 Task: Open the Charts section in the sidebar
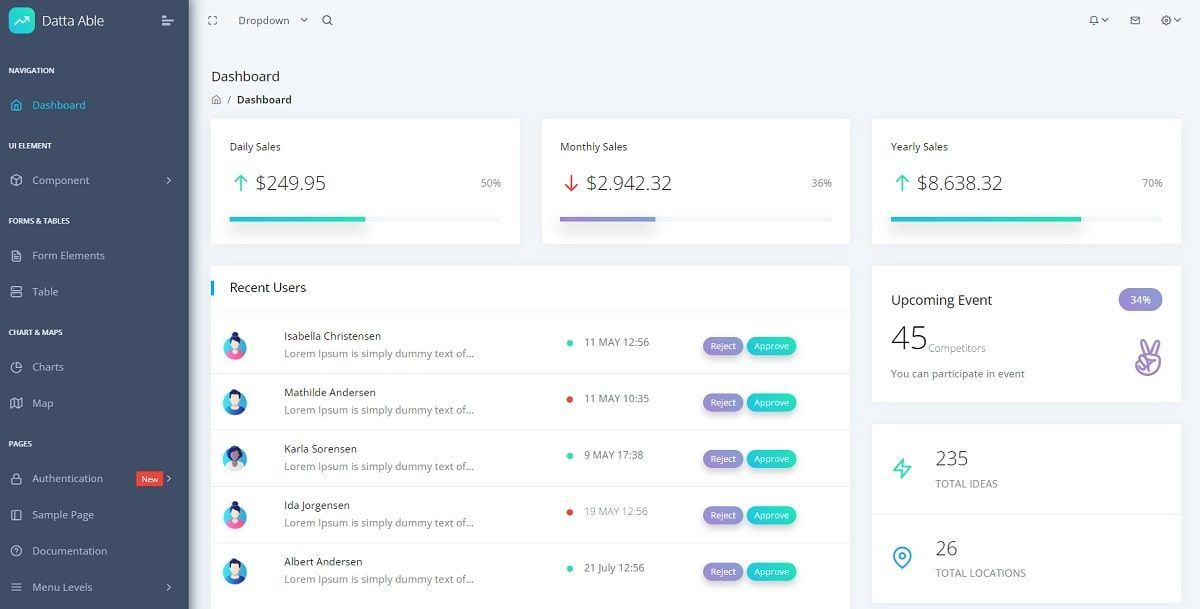(x=47, y=367)
